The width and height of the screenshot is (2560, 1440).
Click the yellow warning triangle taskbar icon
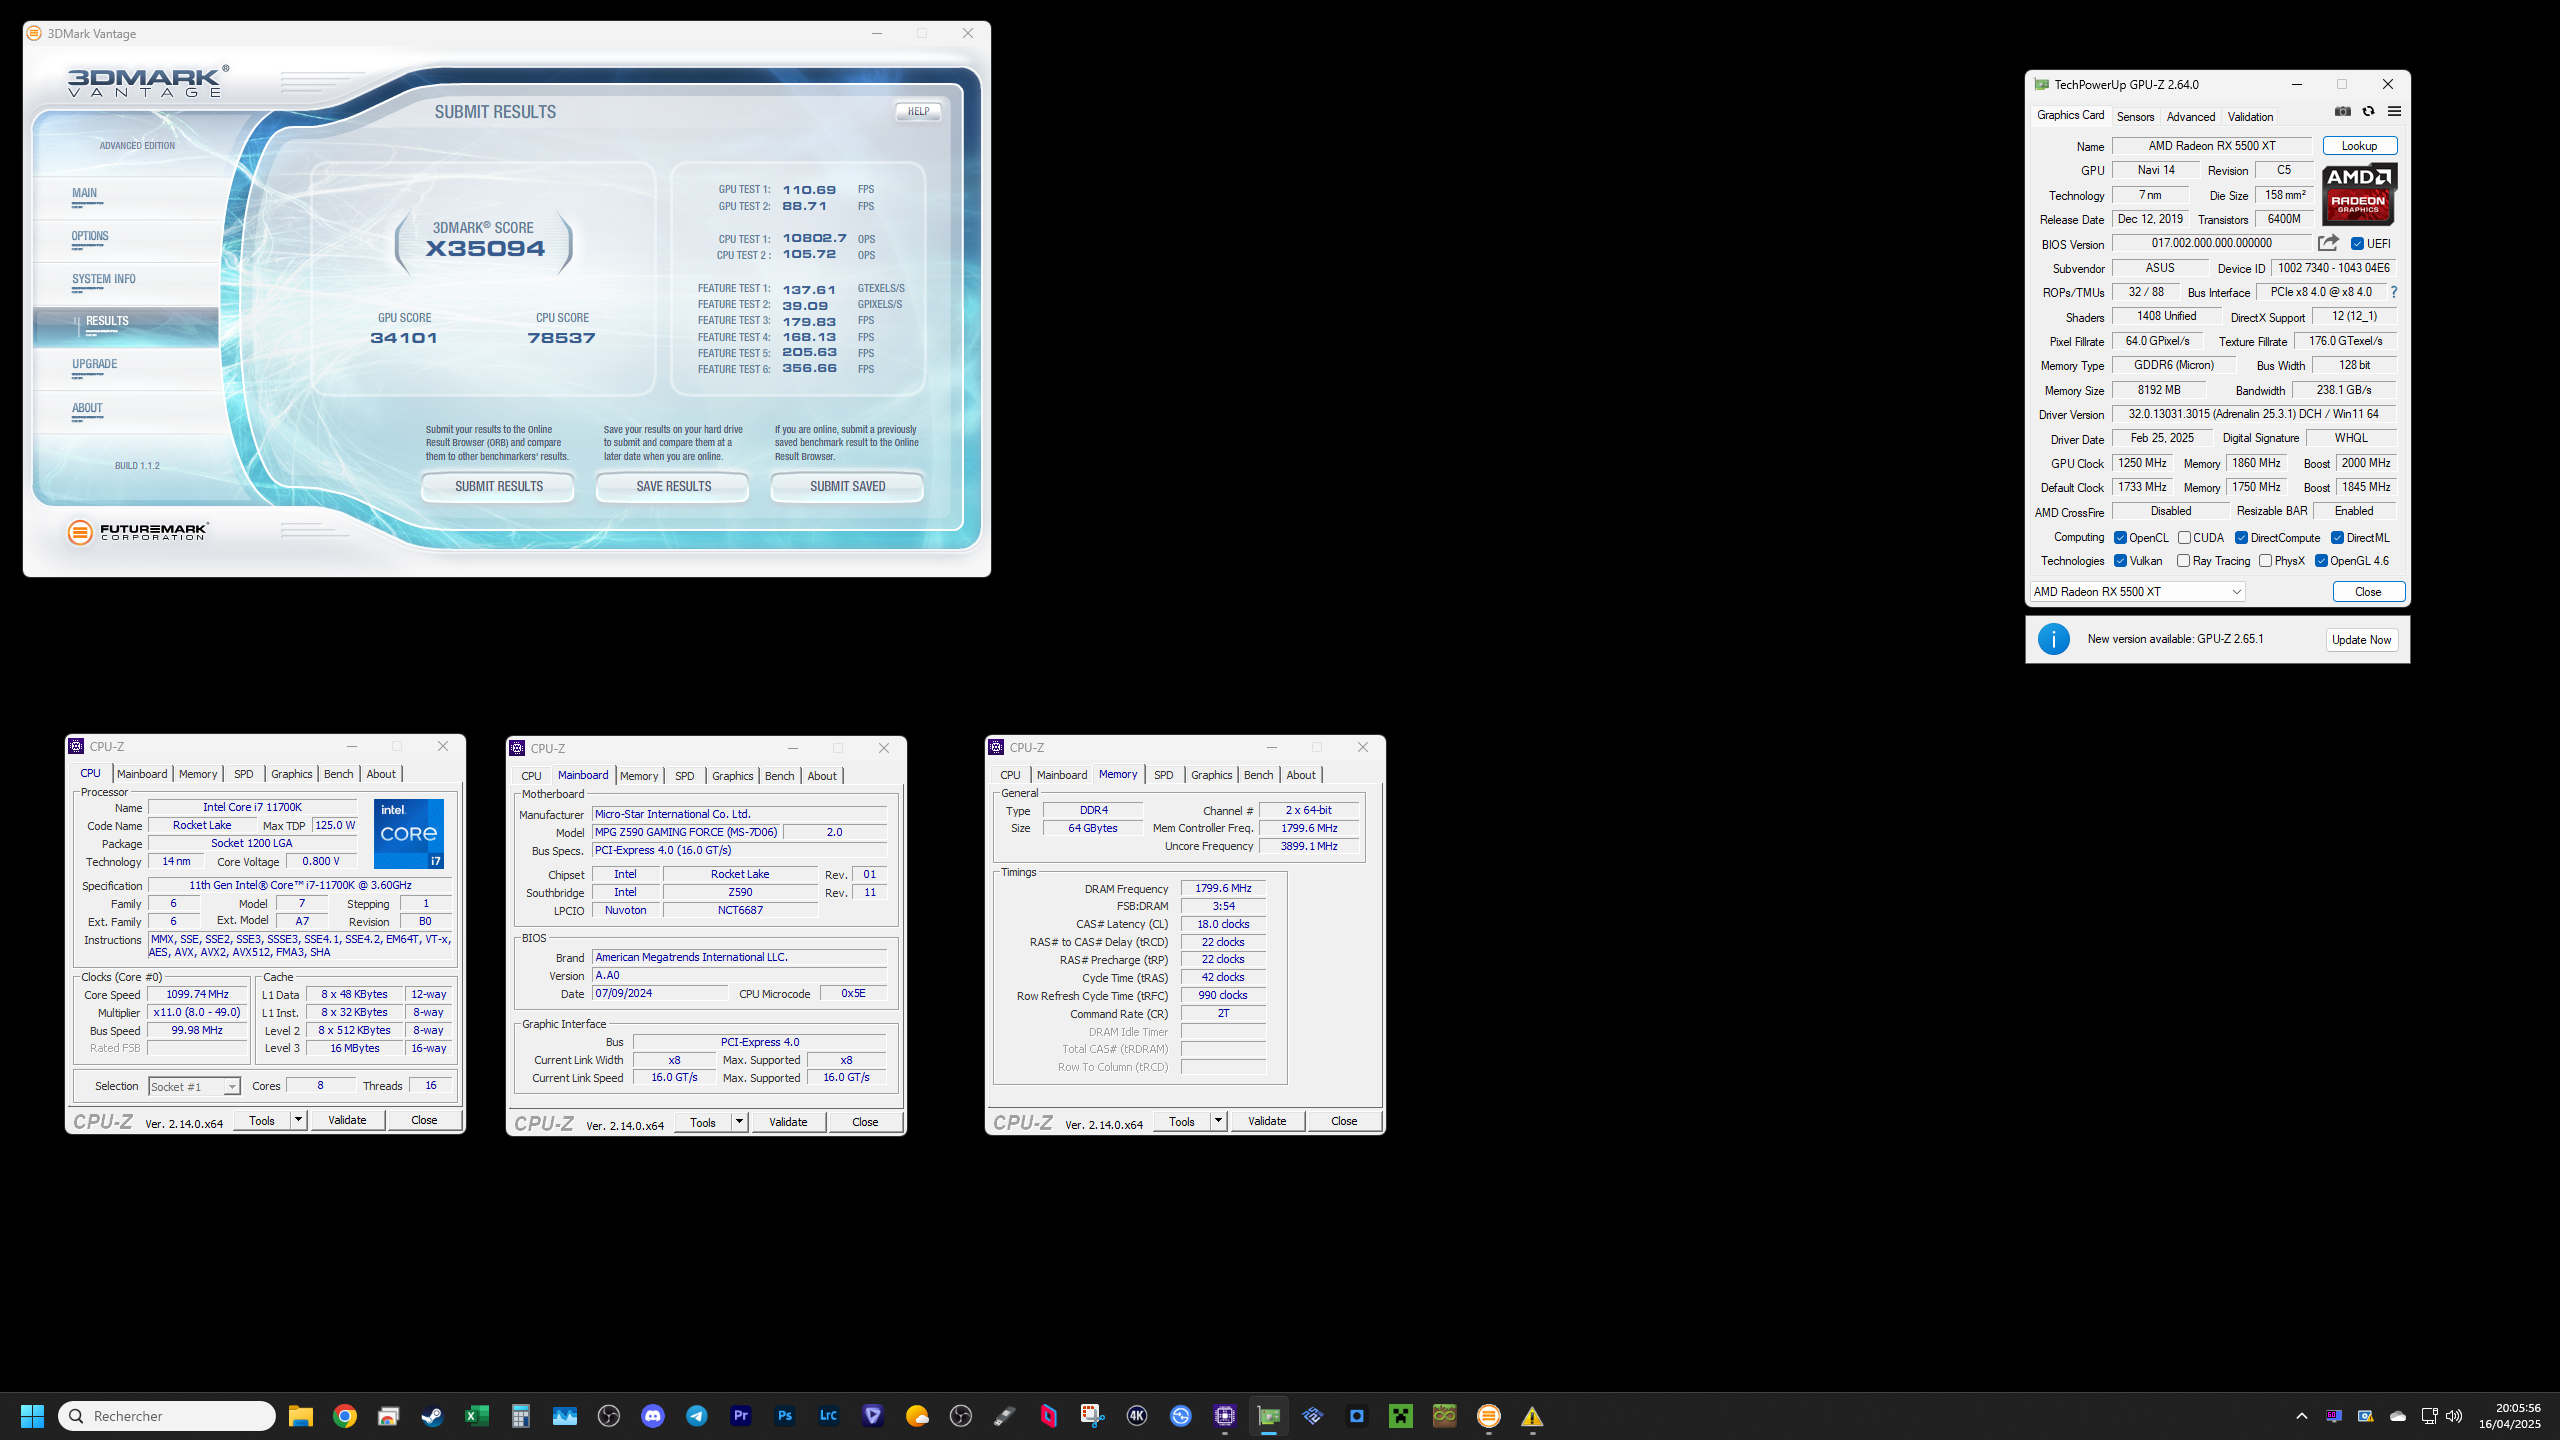click(1532, 1416)
